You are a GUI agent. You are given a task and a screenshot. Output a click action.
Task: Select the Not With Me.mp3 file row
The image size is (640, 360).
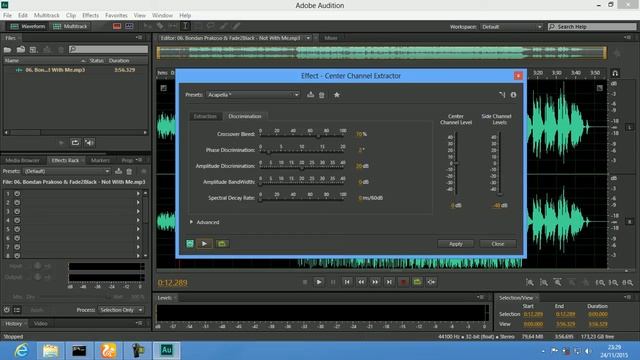coord(75,70)
